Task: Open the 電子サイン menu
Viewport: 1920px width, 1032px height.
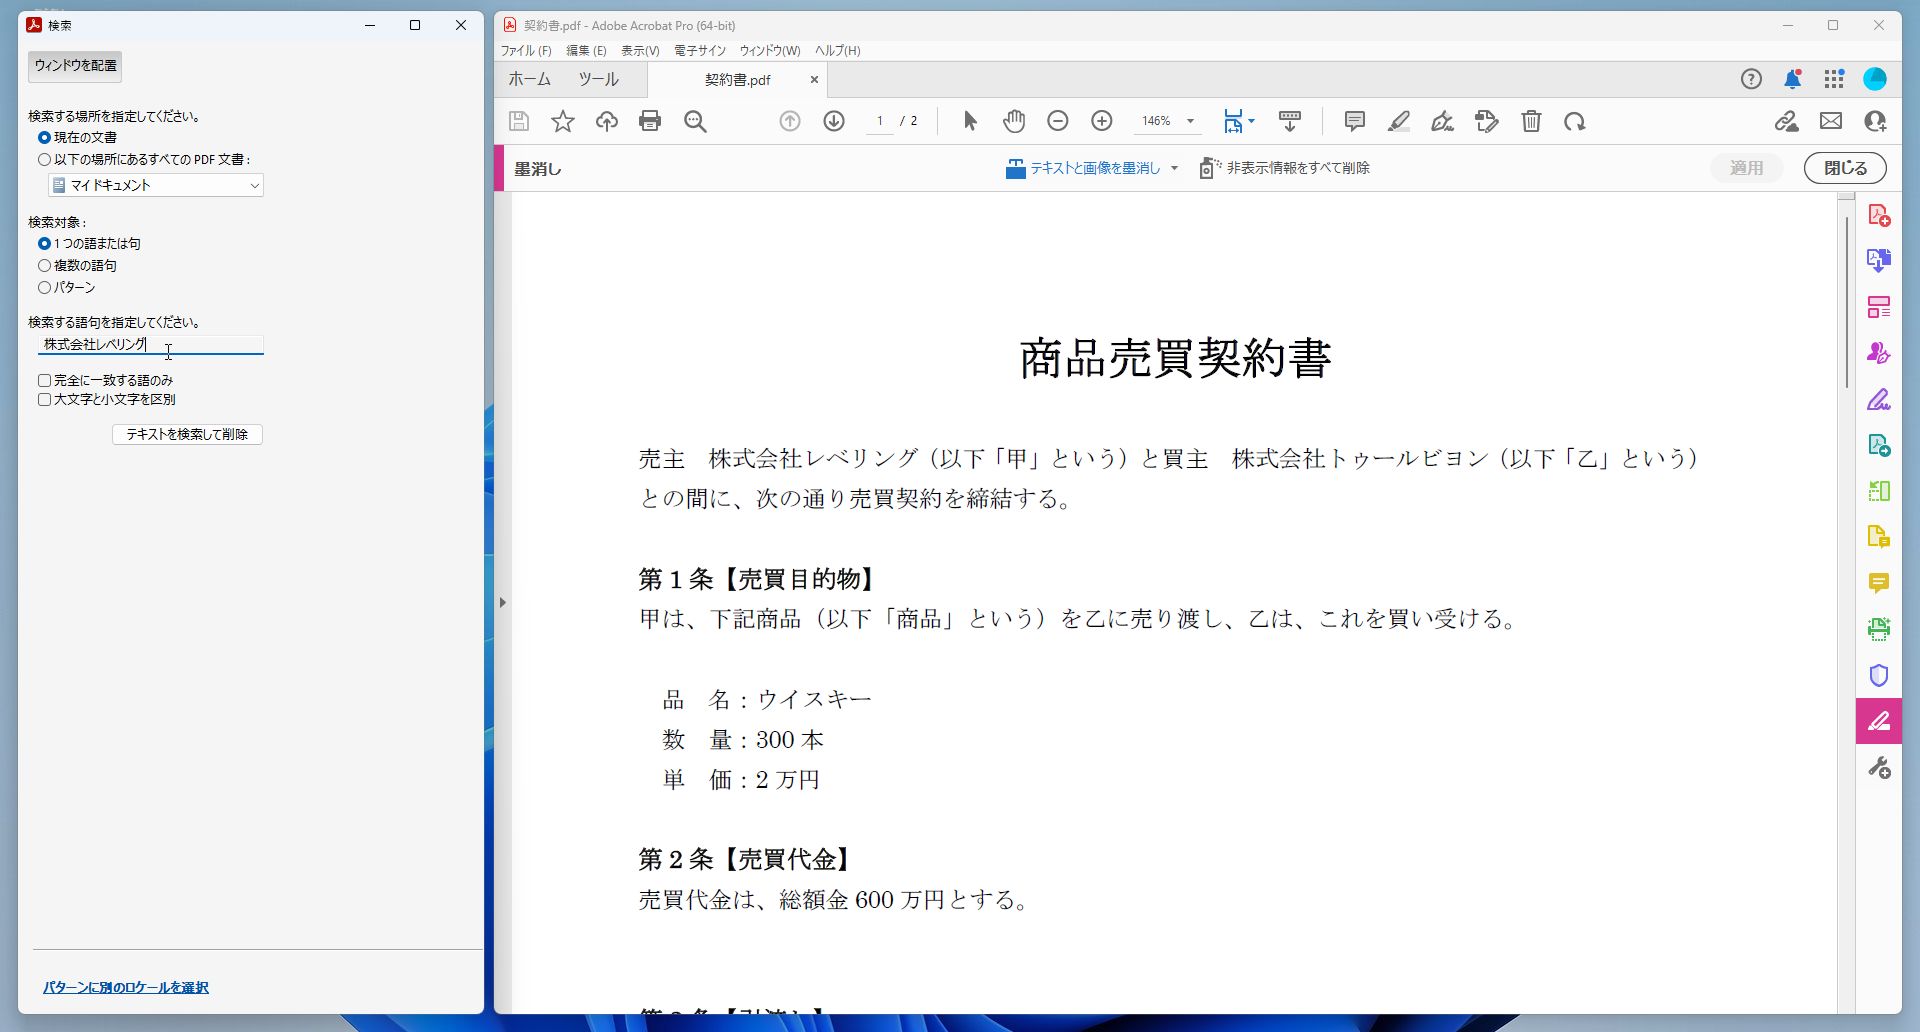Action: [x=699, y=50]
